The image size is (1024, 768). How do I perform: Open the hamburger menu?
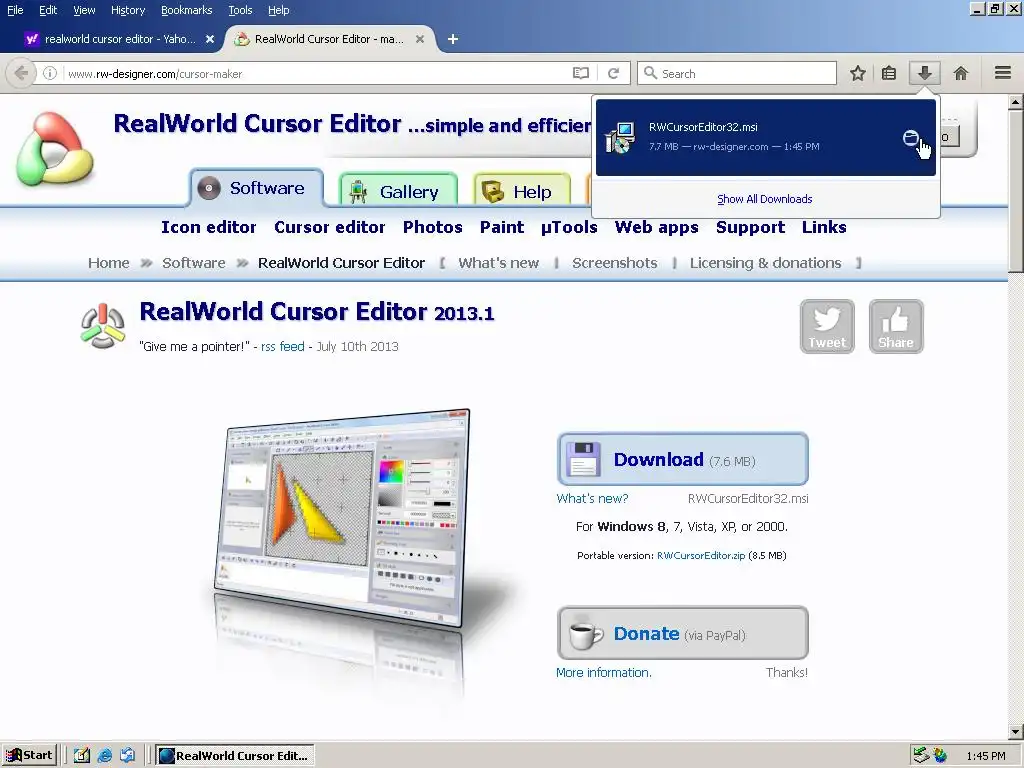pyautogui.click(x=1003, y=72)
